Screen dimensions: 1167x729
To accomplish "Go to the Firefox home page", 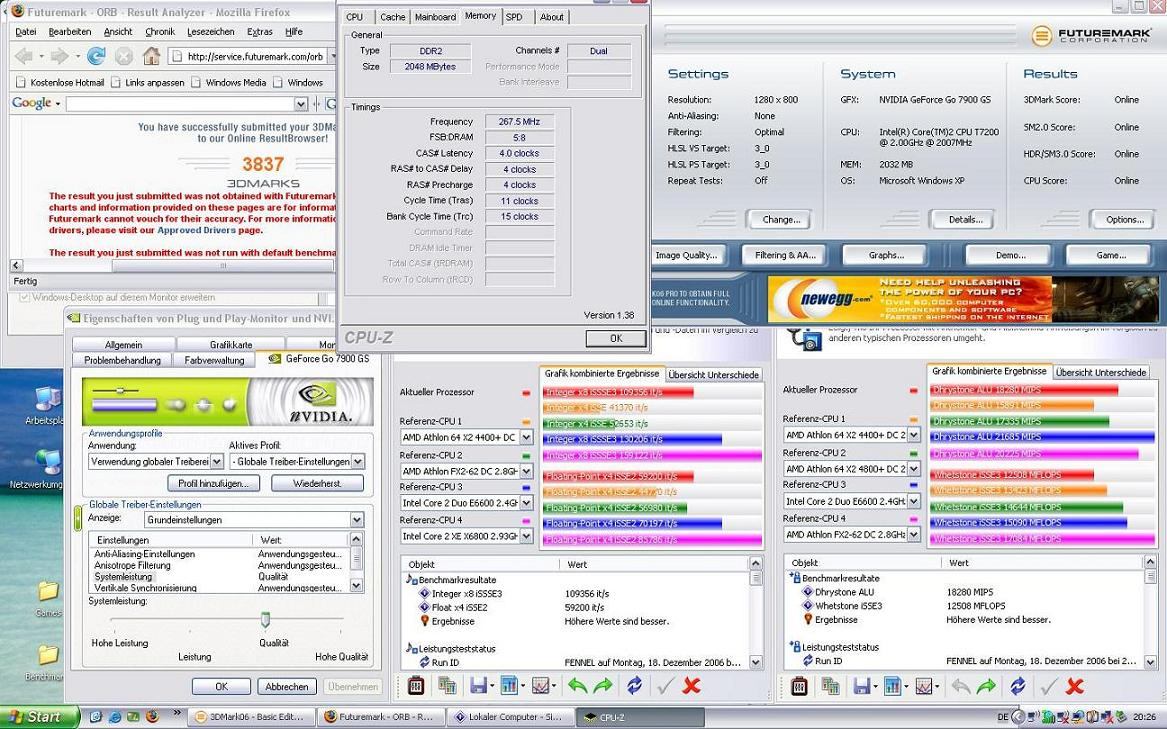I will pyautogui.click(x=151, y=56).
